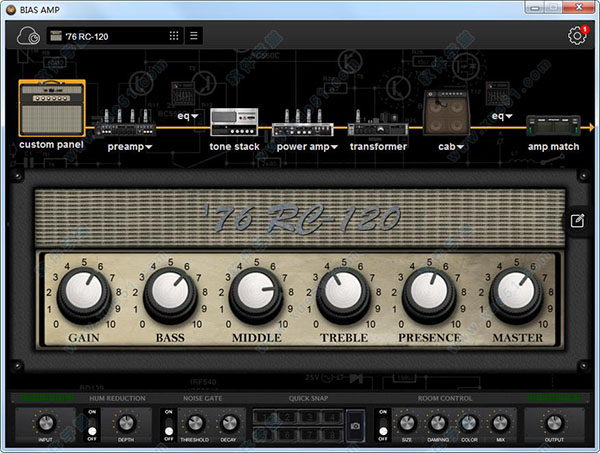Select Quick Snap slot 7
This screenshot has height=453, width=600.
[310, 434]
